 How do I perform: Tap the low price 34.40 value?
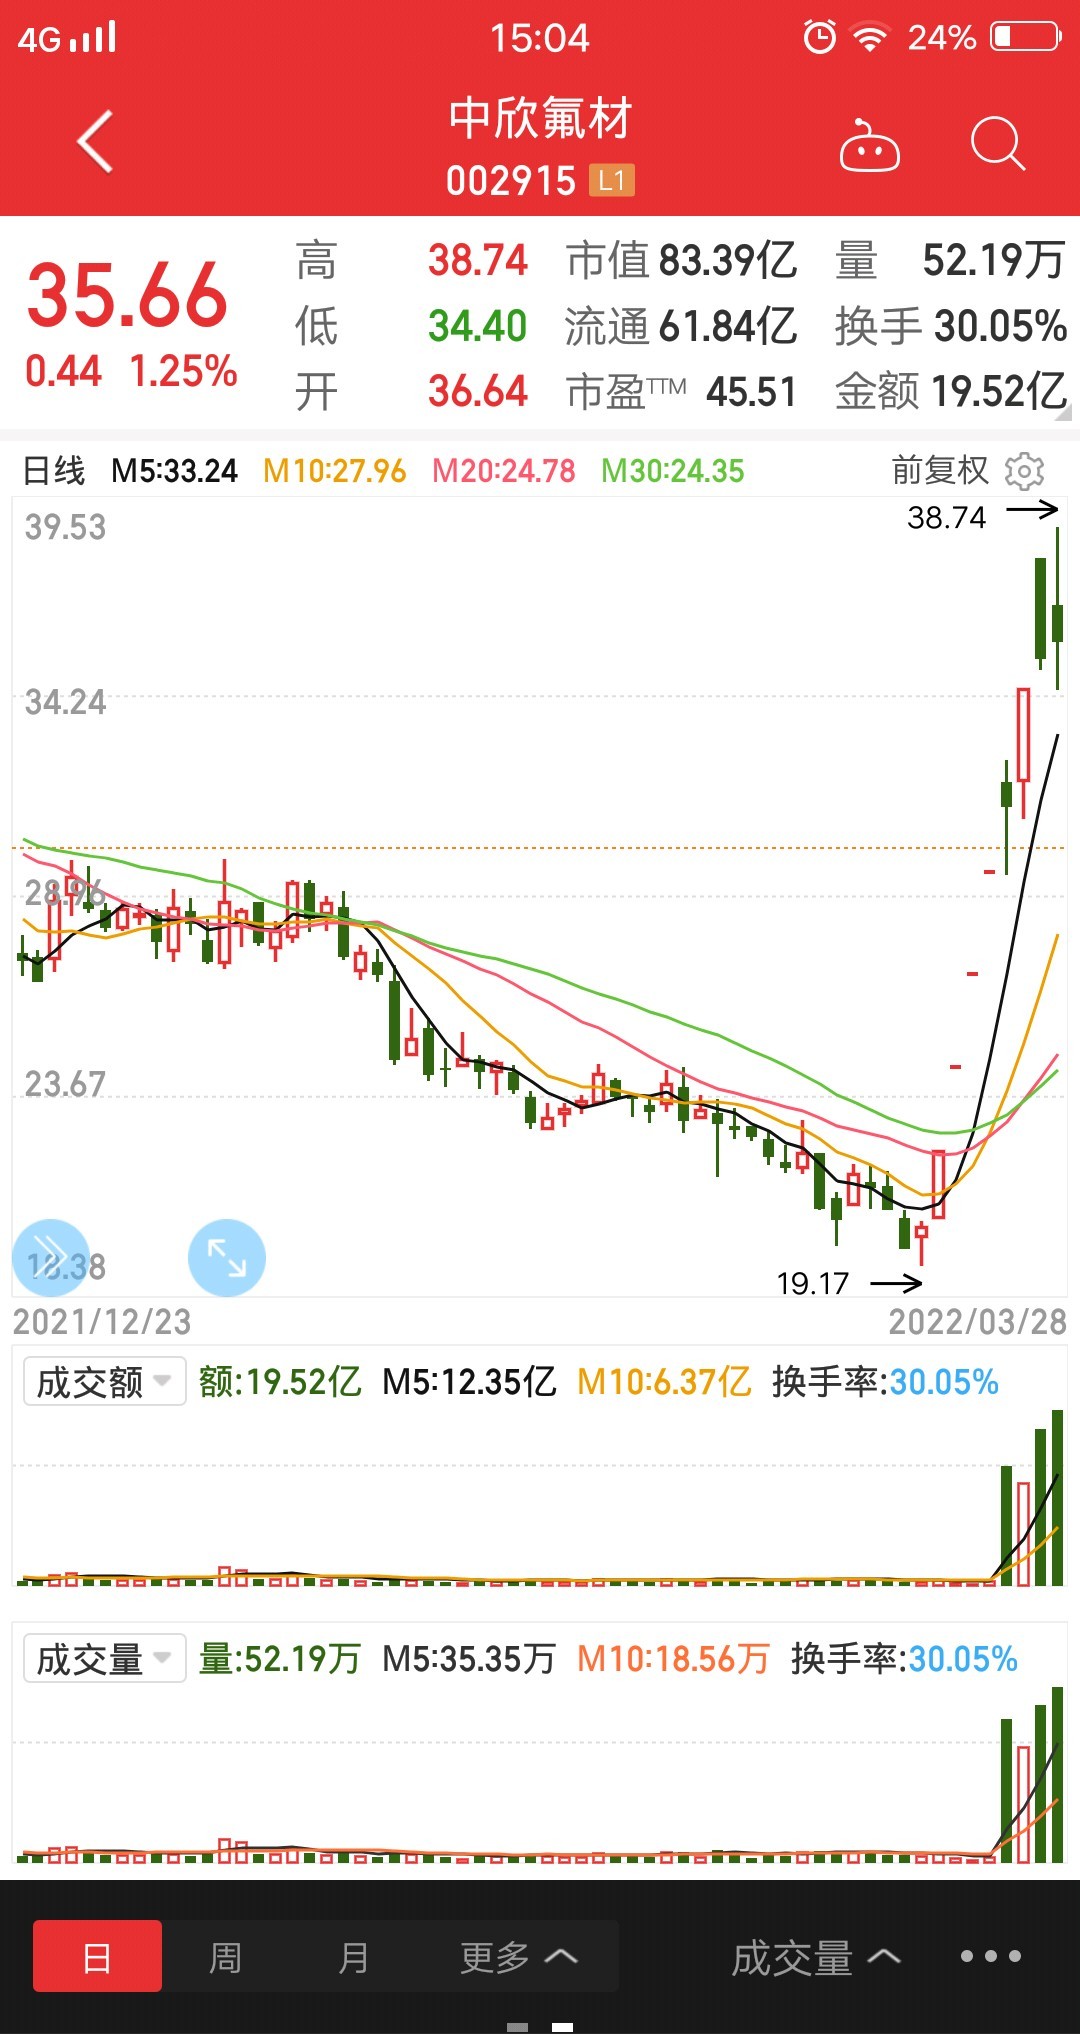[x=478, y=326]
